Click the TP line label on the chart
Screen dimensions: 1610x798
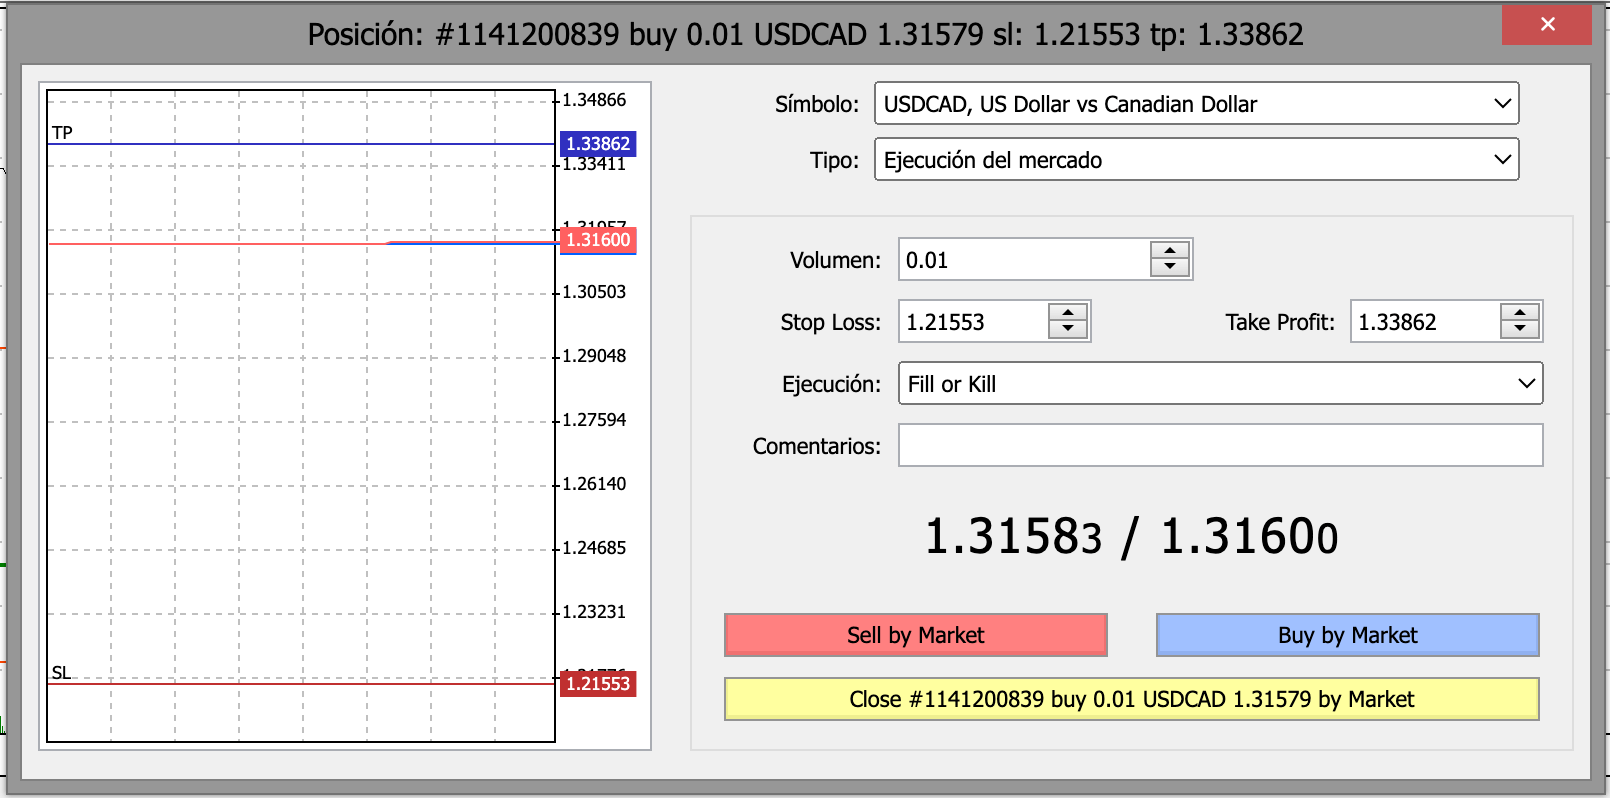coord(62,133)
